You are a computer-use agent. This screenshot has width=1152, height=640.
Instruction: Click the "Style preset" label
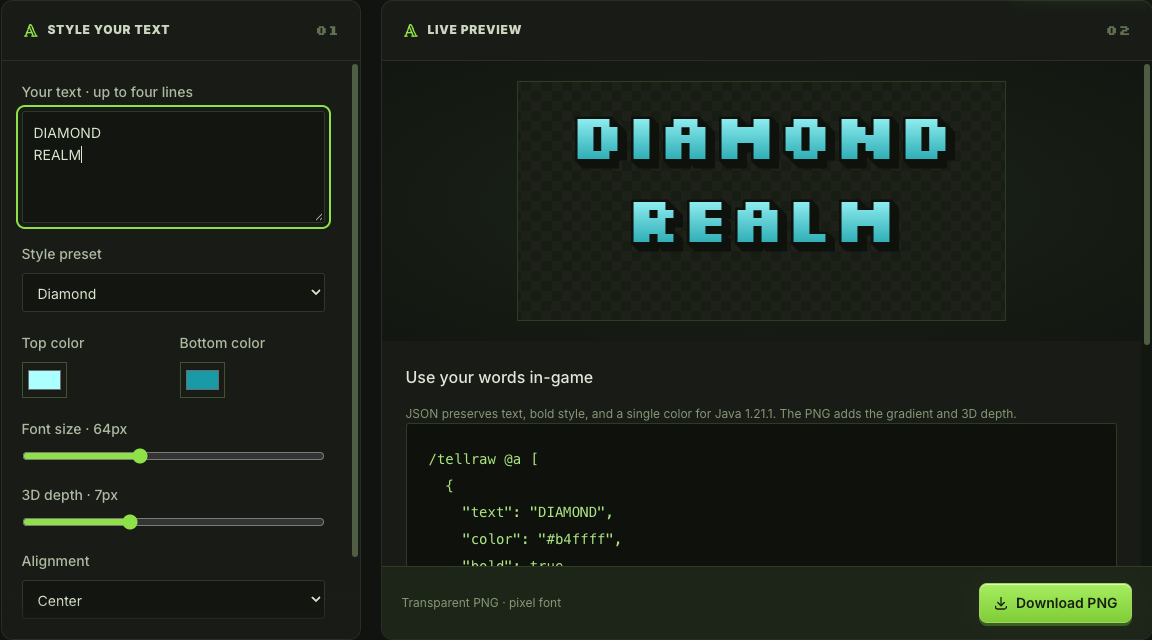click(x=62, y=254)
